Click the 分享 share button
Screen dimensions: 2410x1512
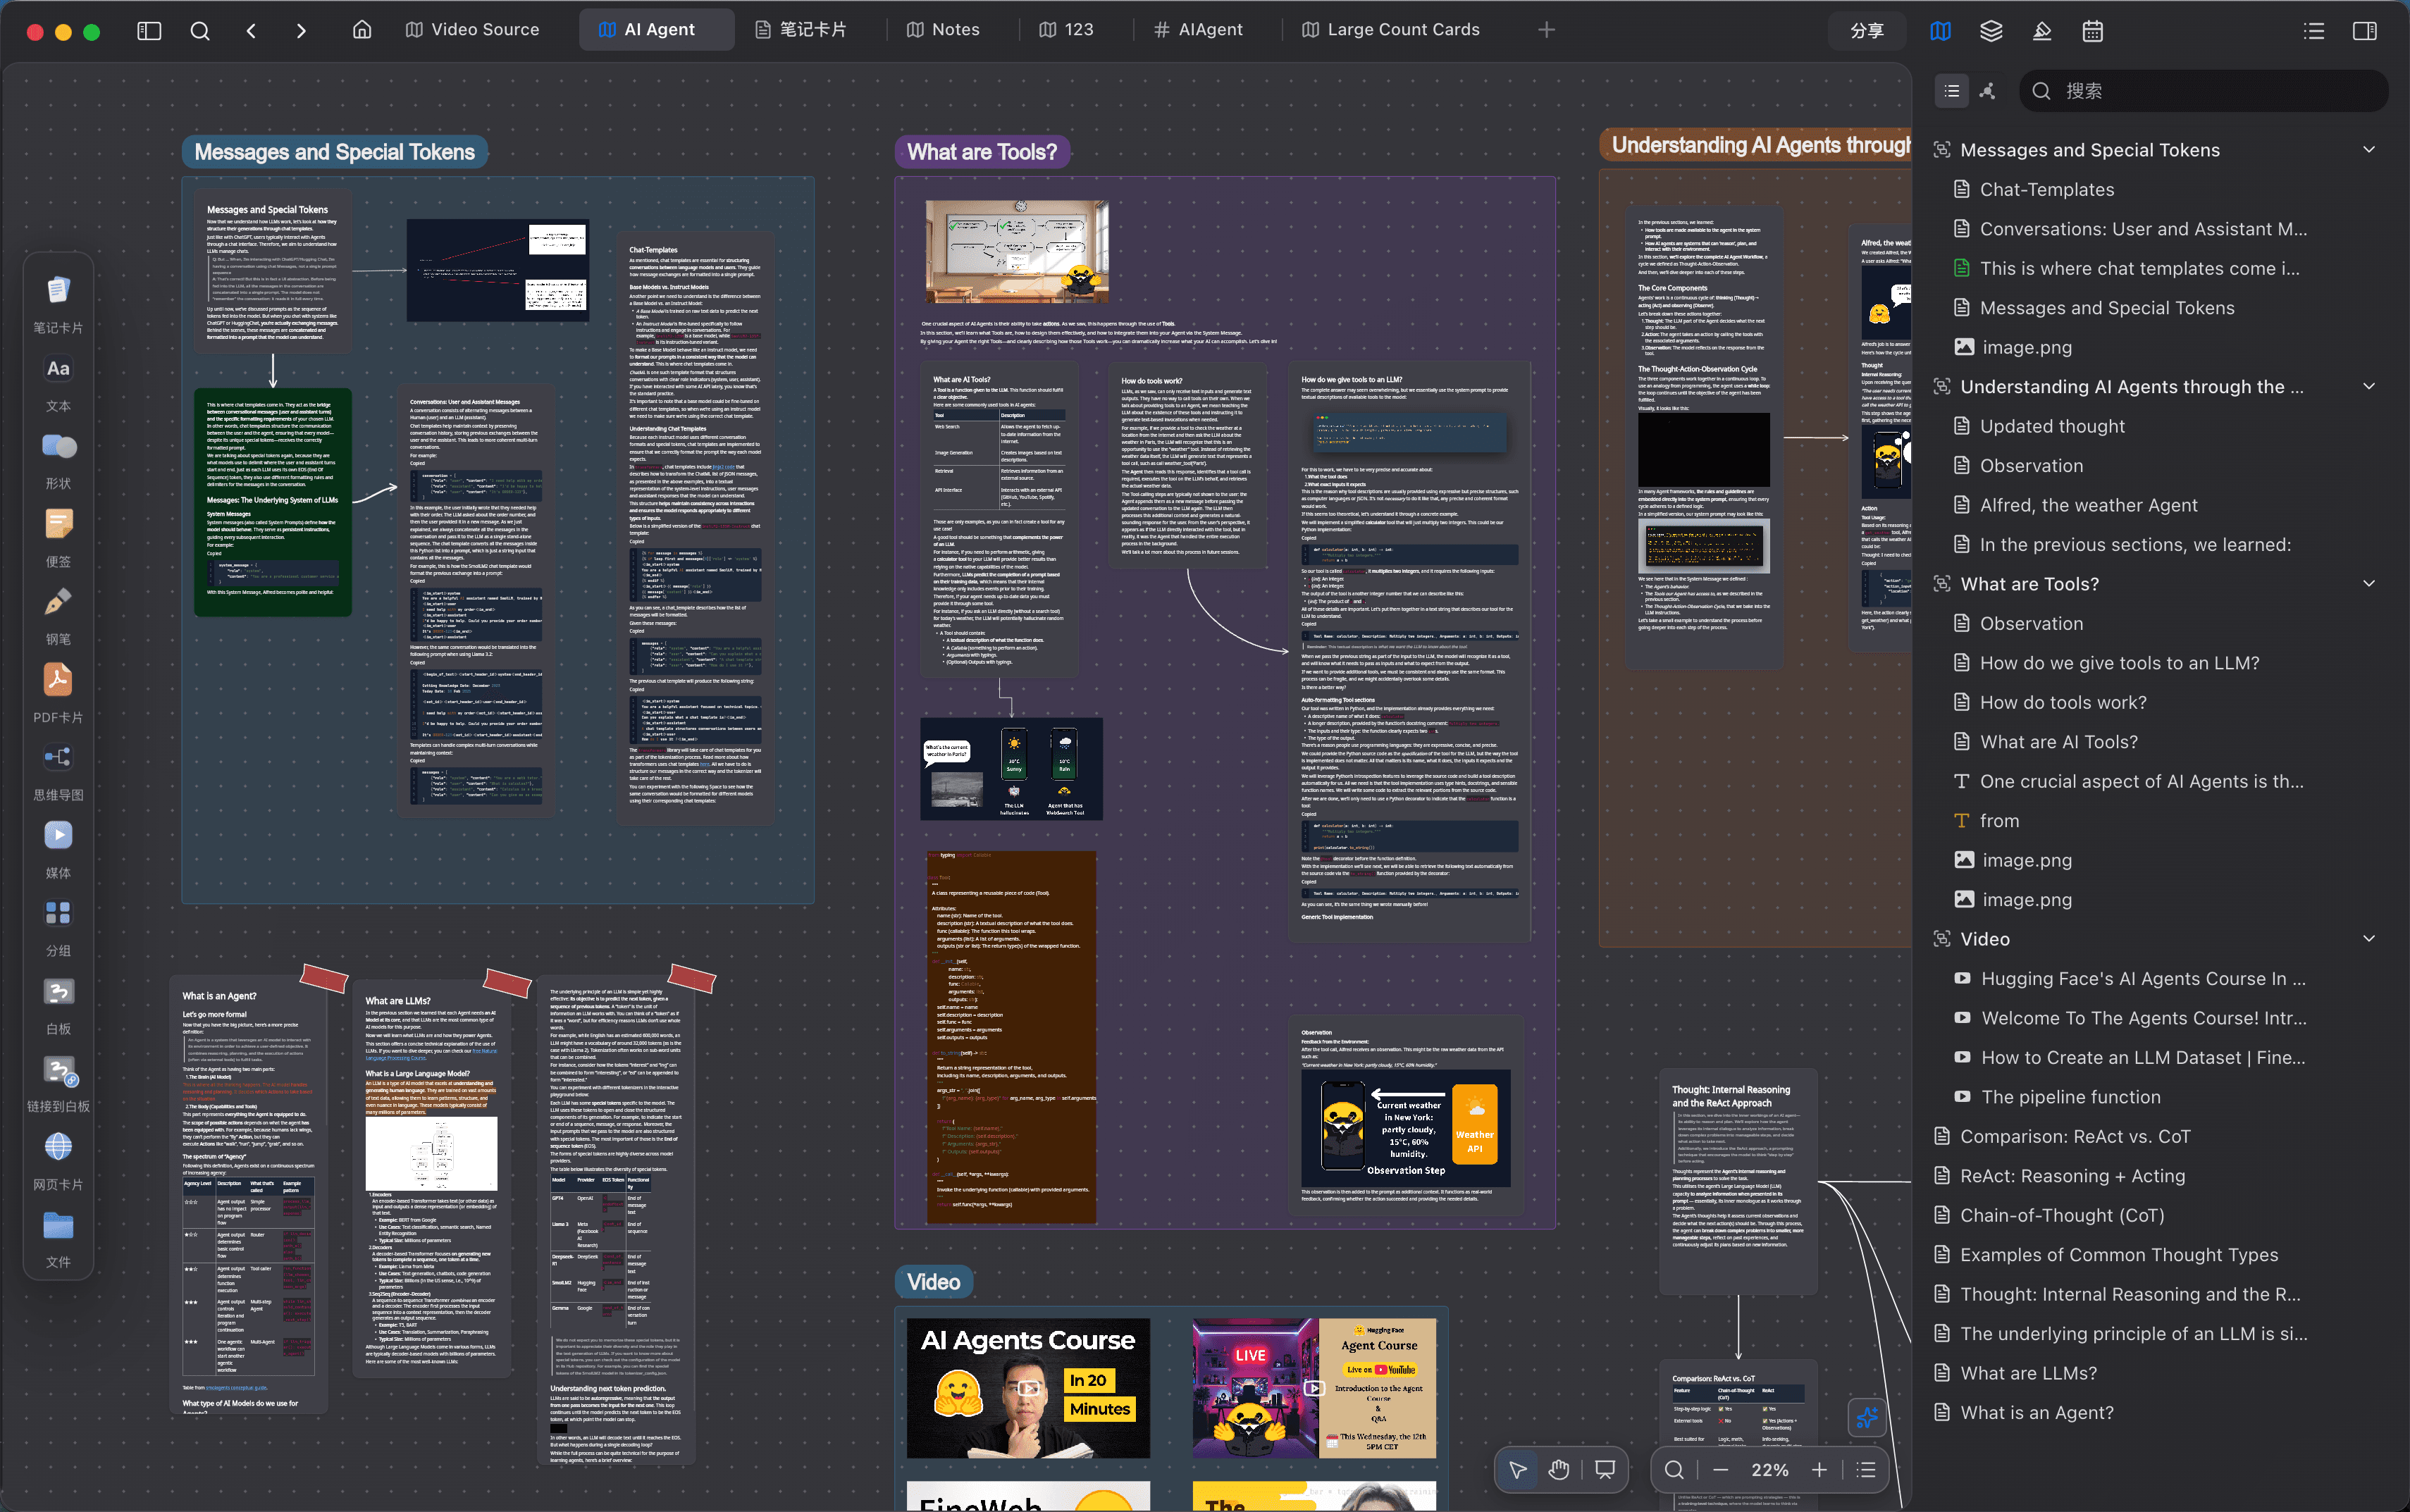point(1866,30)
